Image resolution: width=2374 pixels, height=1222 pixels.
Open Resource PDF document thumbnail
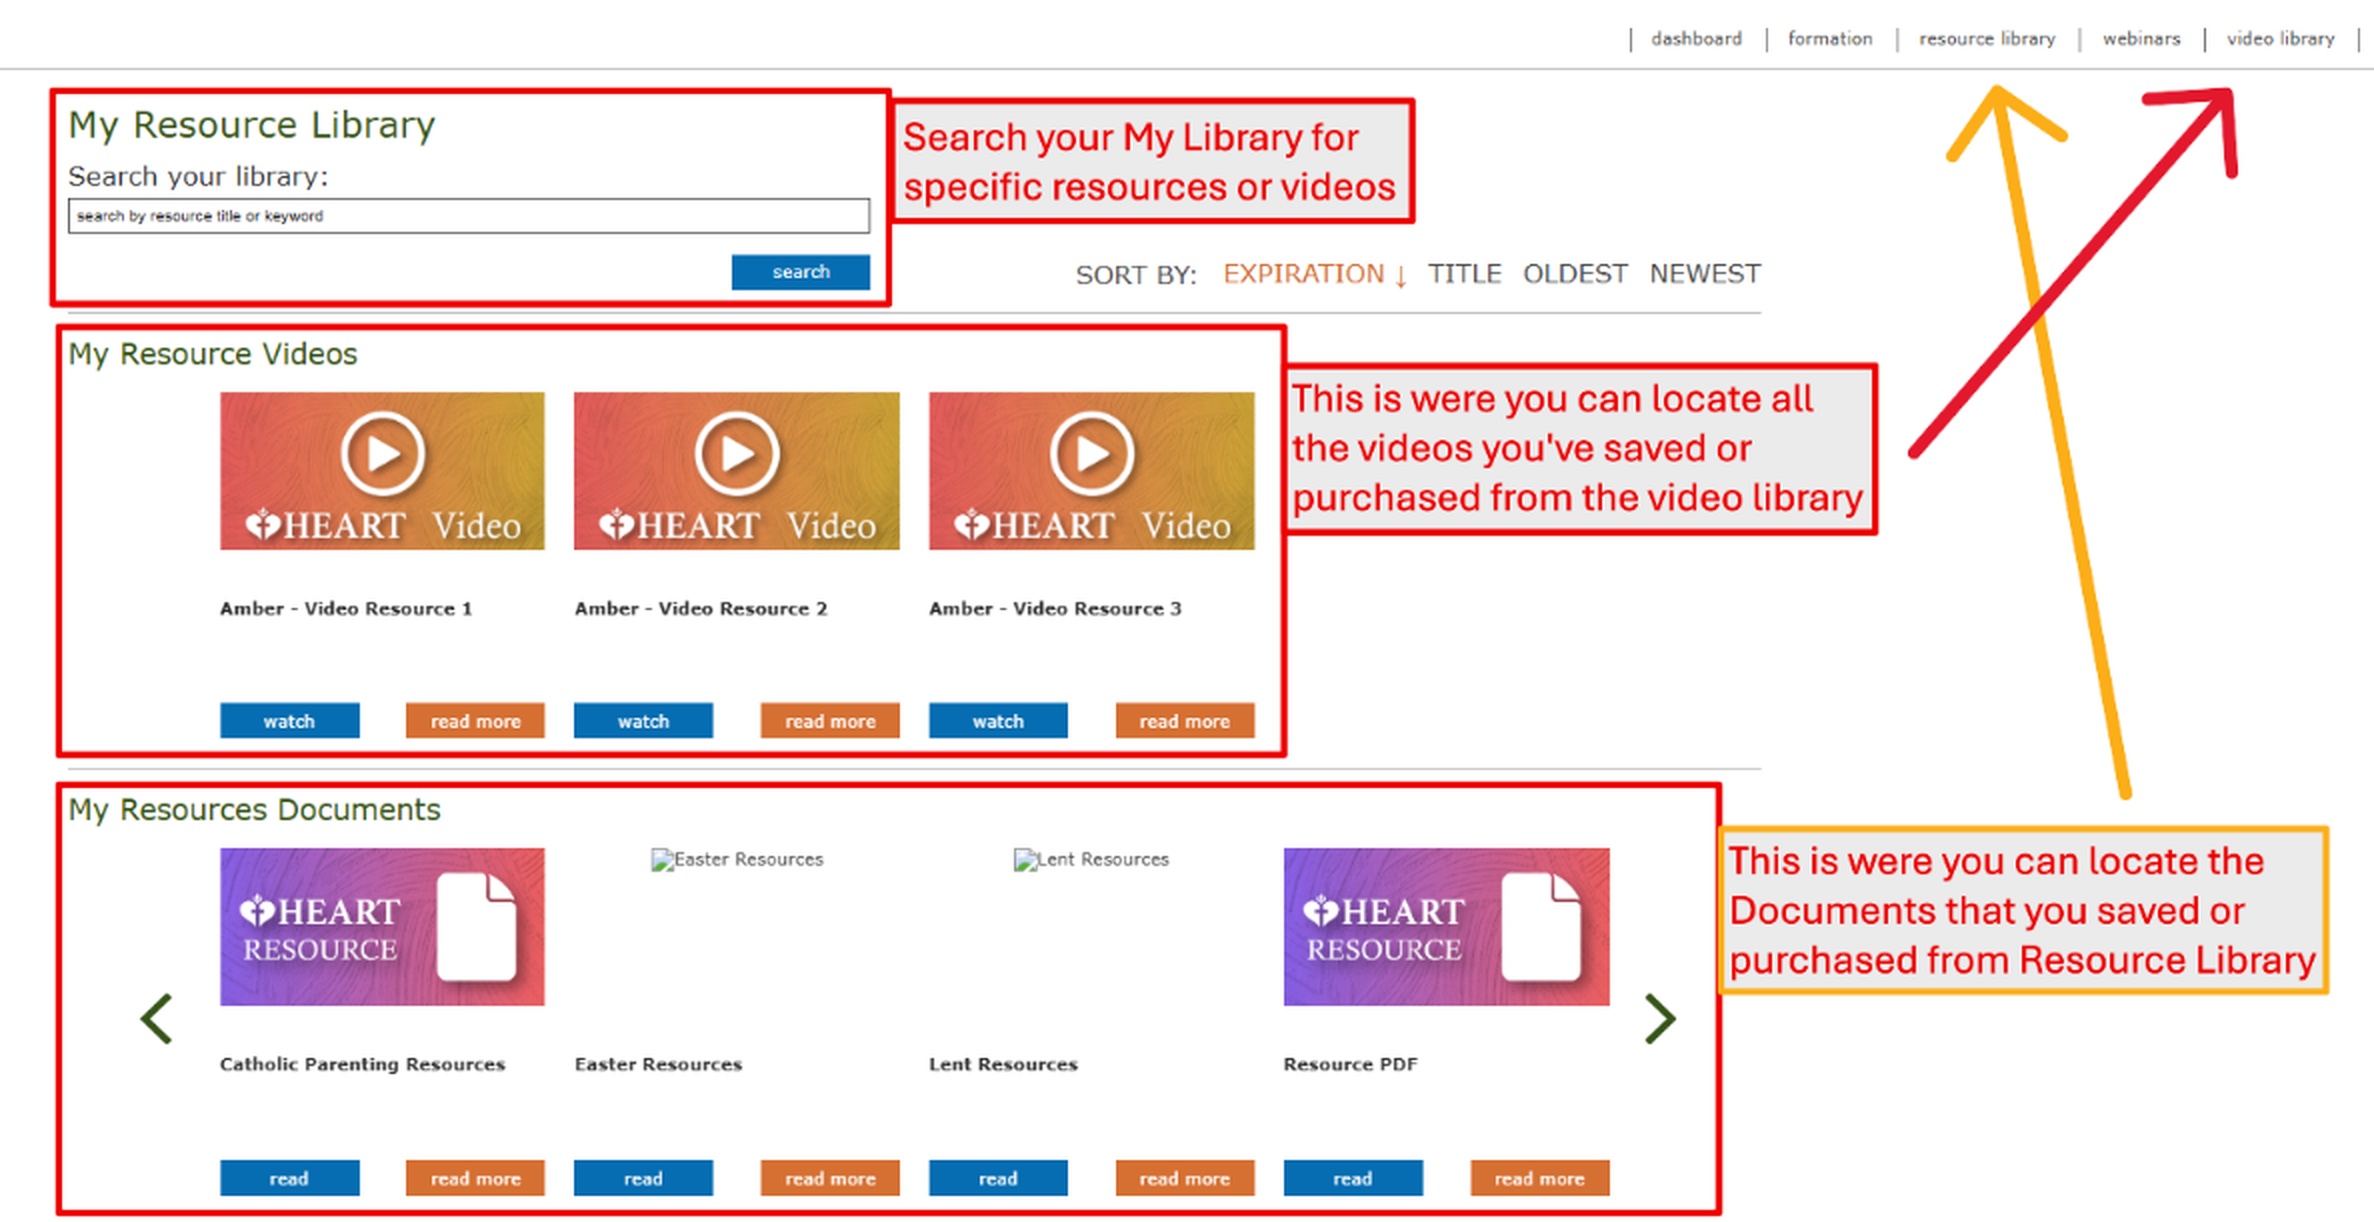[x=1446, y=926]
